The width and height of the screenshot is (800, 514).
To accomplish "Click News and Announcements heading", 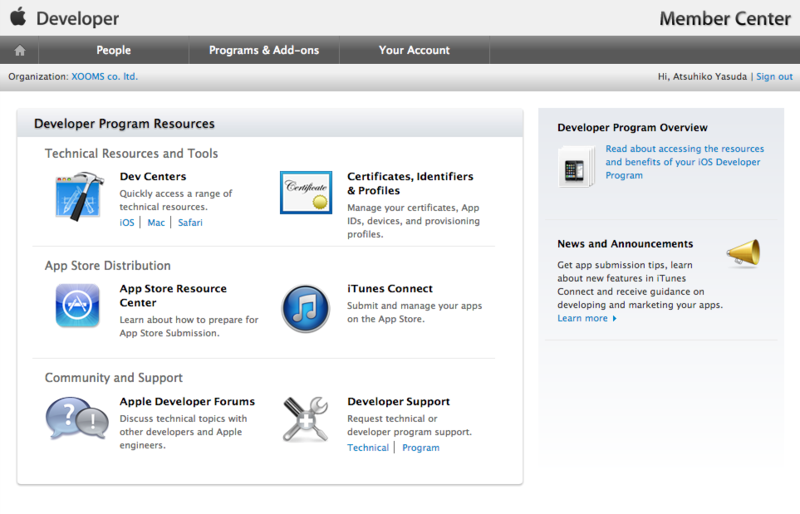I will 625,244.
